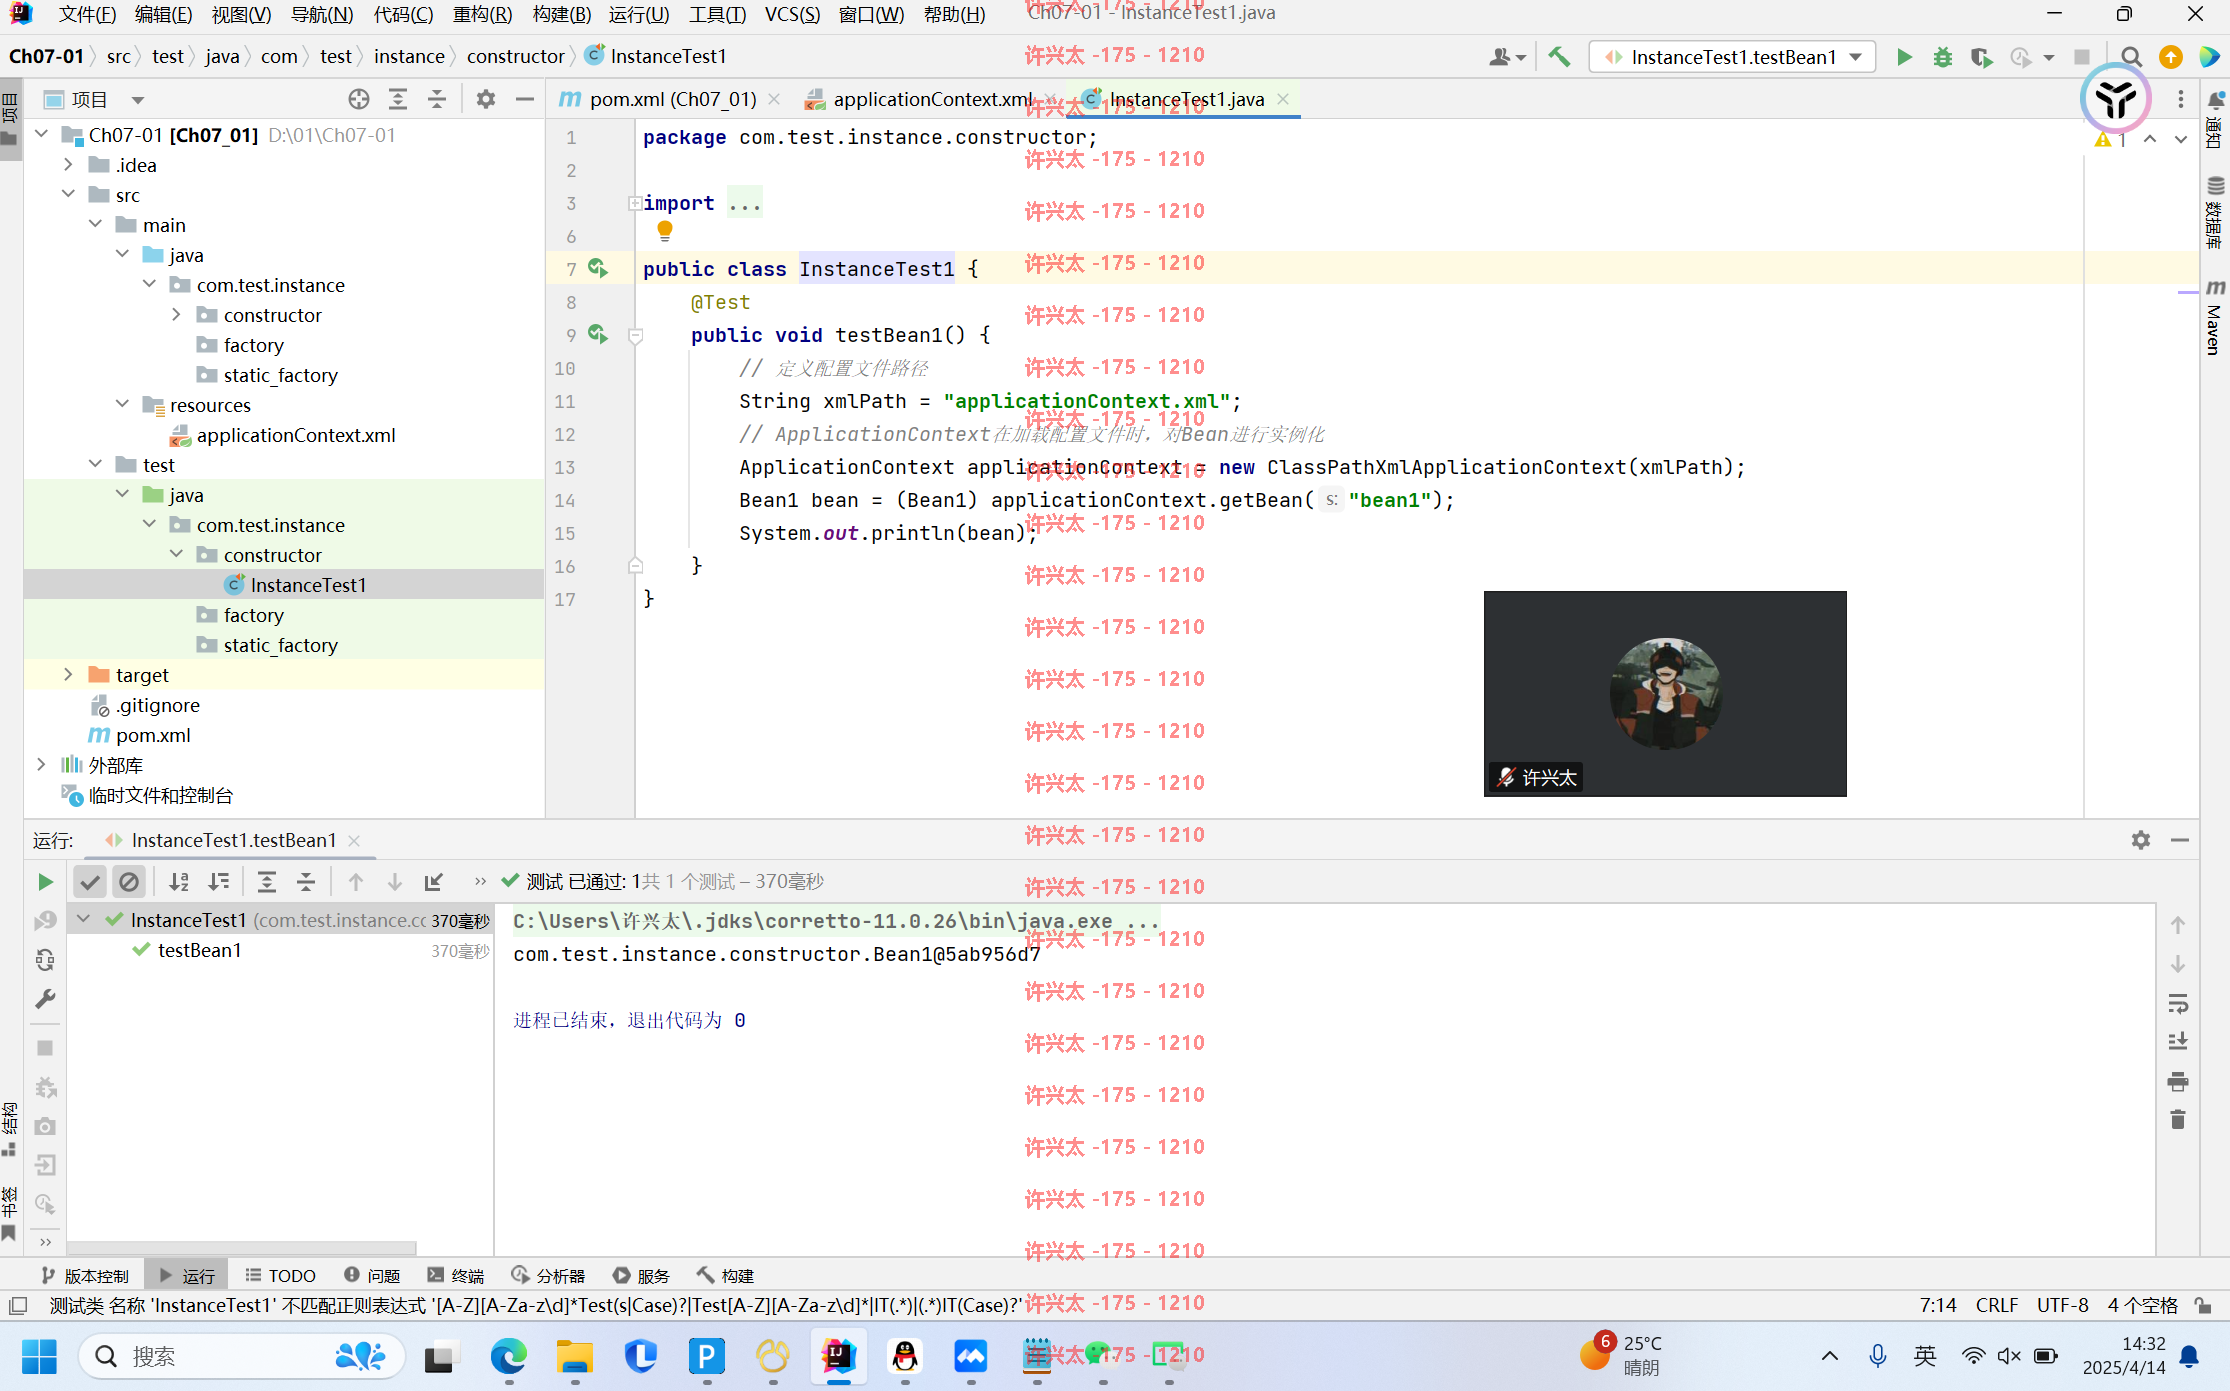Screen dimensions: 2230x1391
Task: Open the File menu
Action: (87, 14)
